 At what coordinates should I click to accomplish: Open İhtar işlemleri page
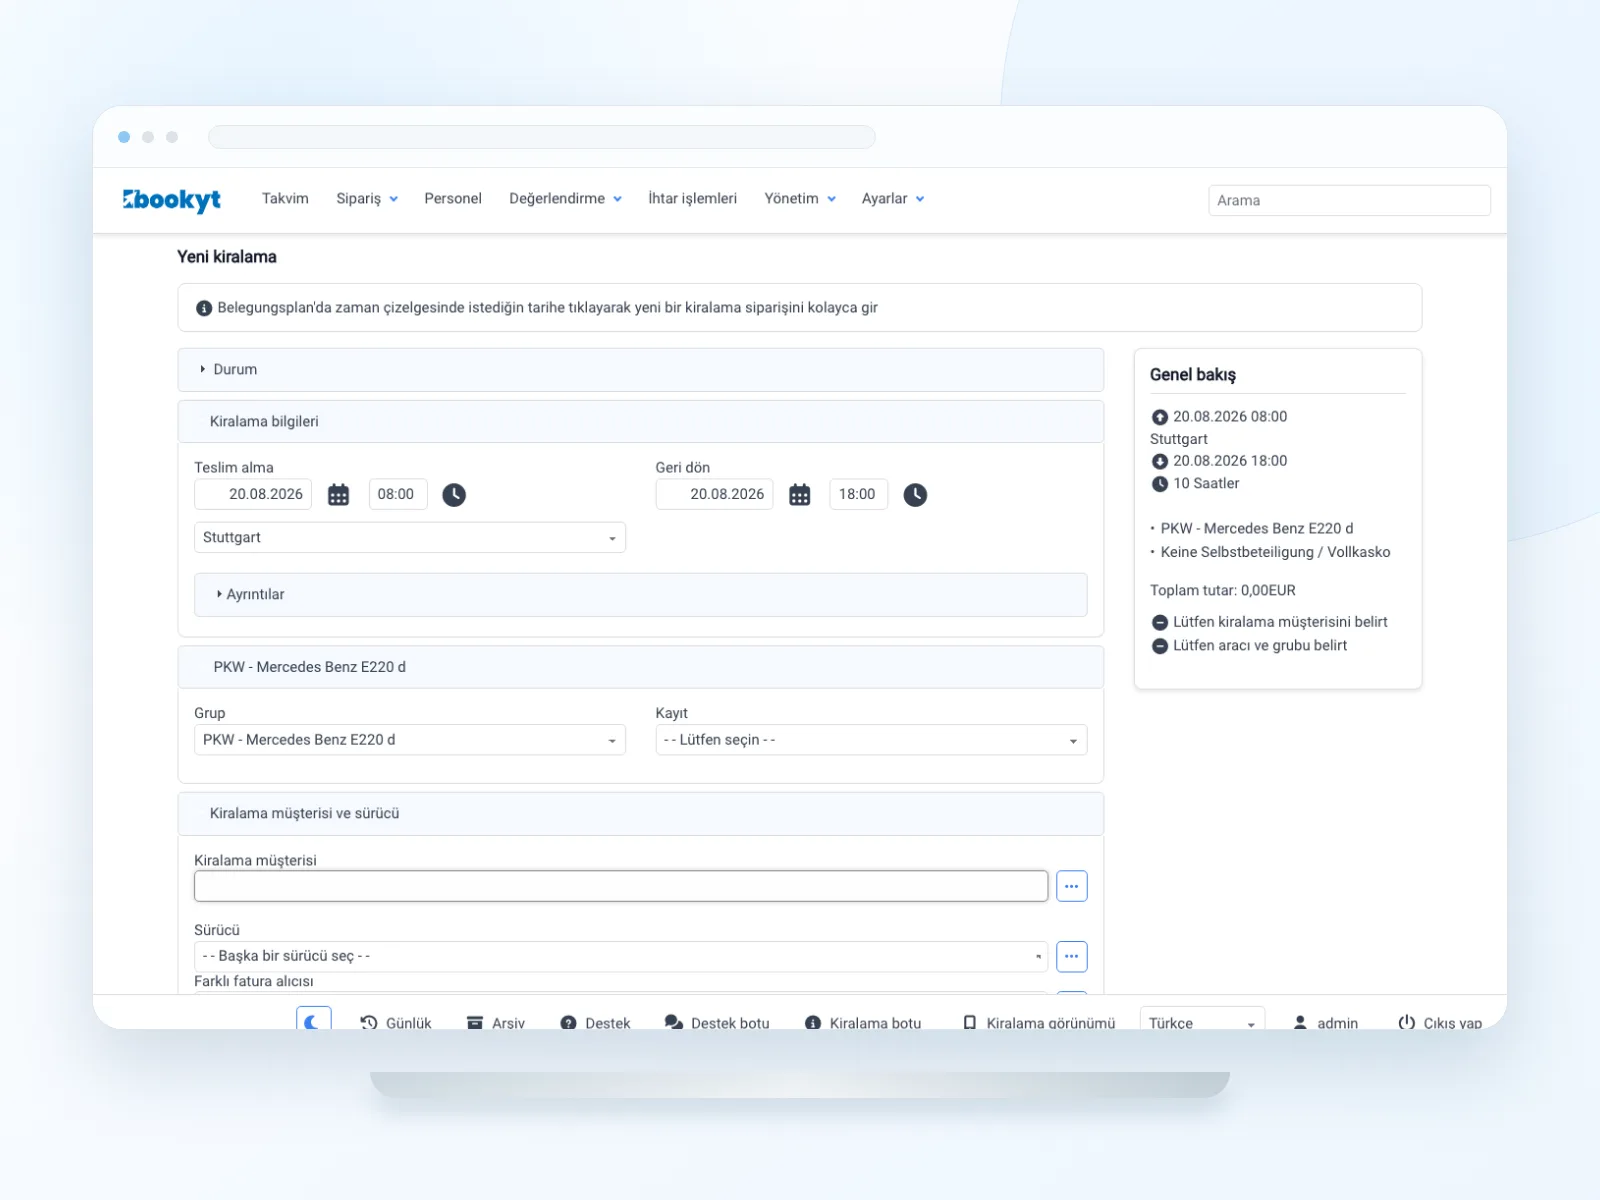point(692,199)
